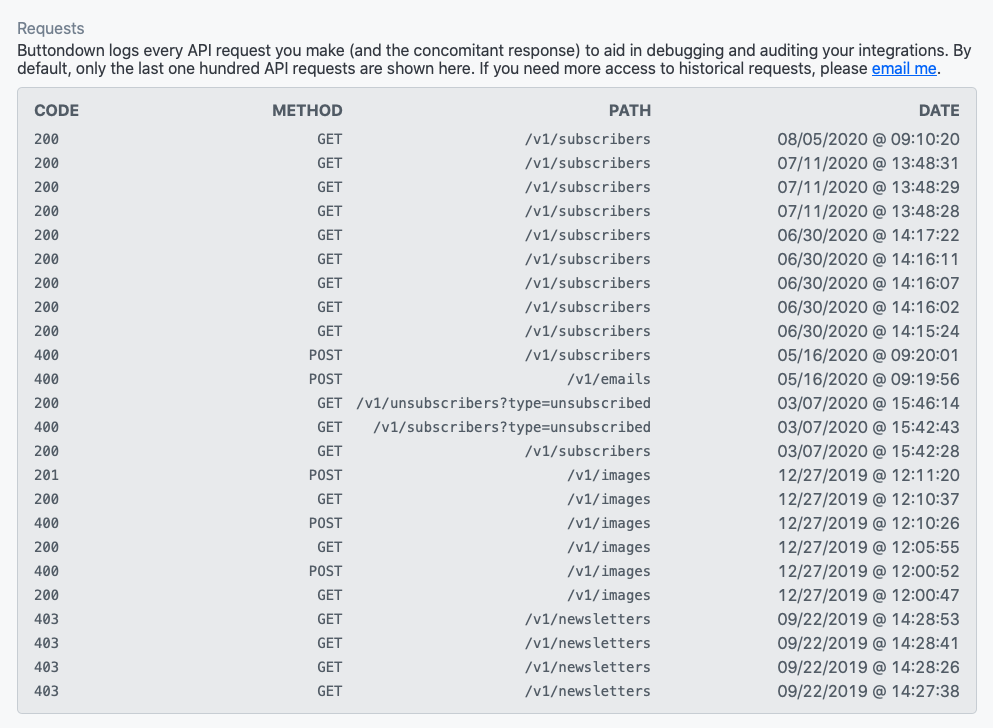Screen dimensions: 993x728
Task: Click the date 03/07/2020 @ 15:42:28
Action: pos(868,451)
